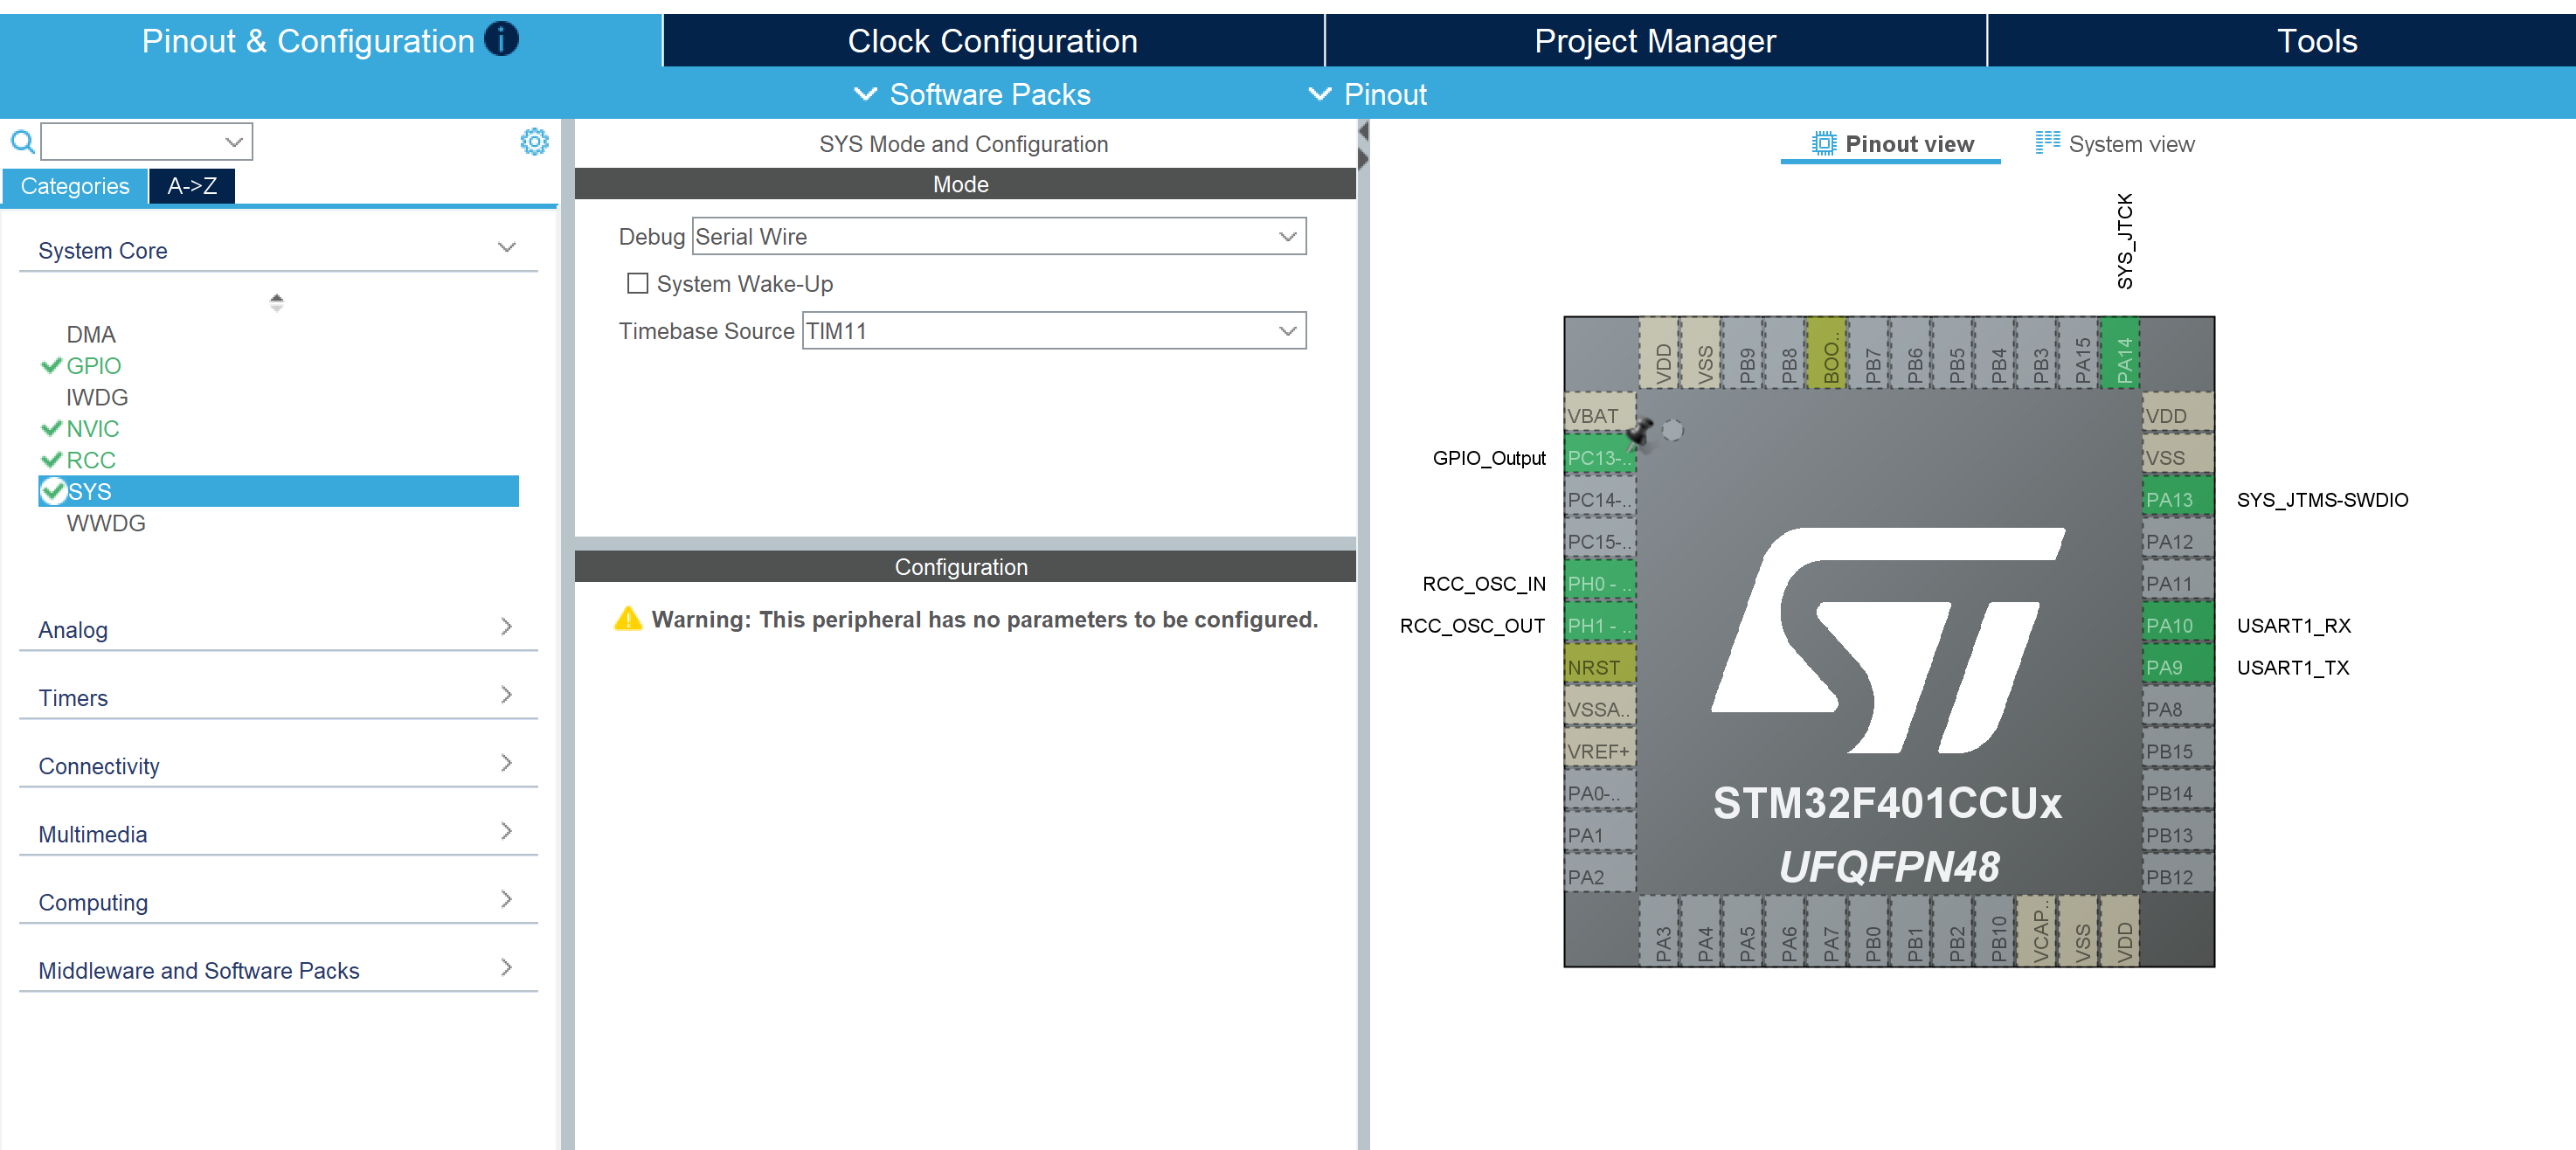2576x1150 pixels.
Task: Click the Pinout & Configuration info icon
Action: coord(501,39)
